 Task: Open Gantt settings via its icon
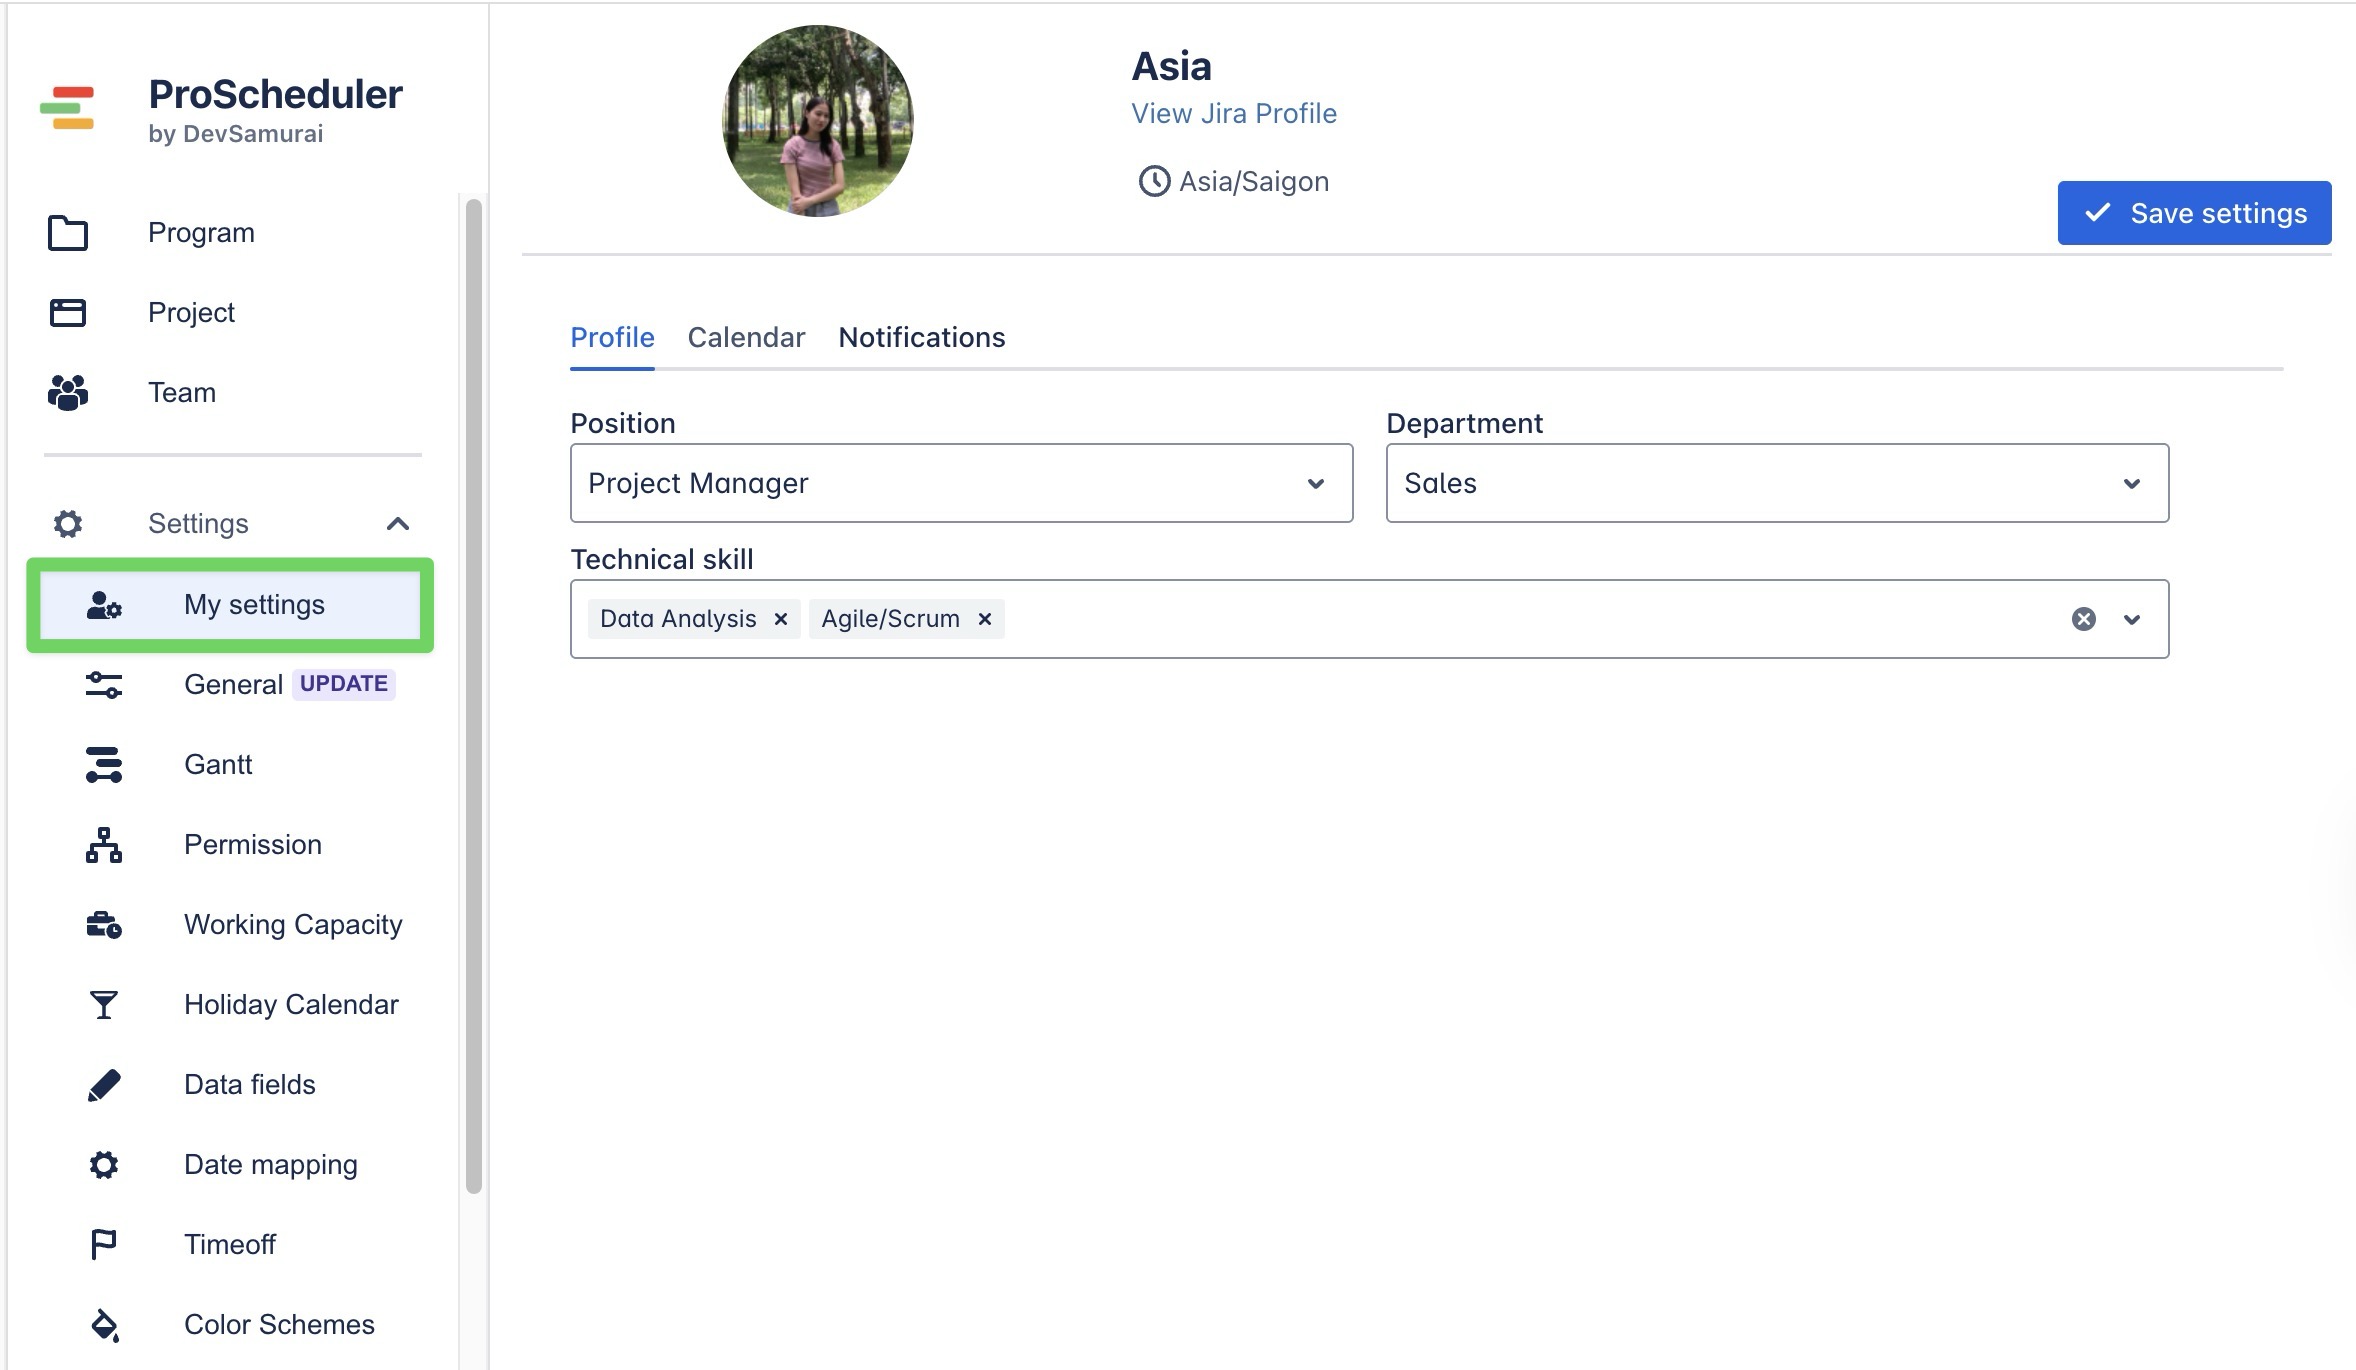click(104, 765)
